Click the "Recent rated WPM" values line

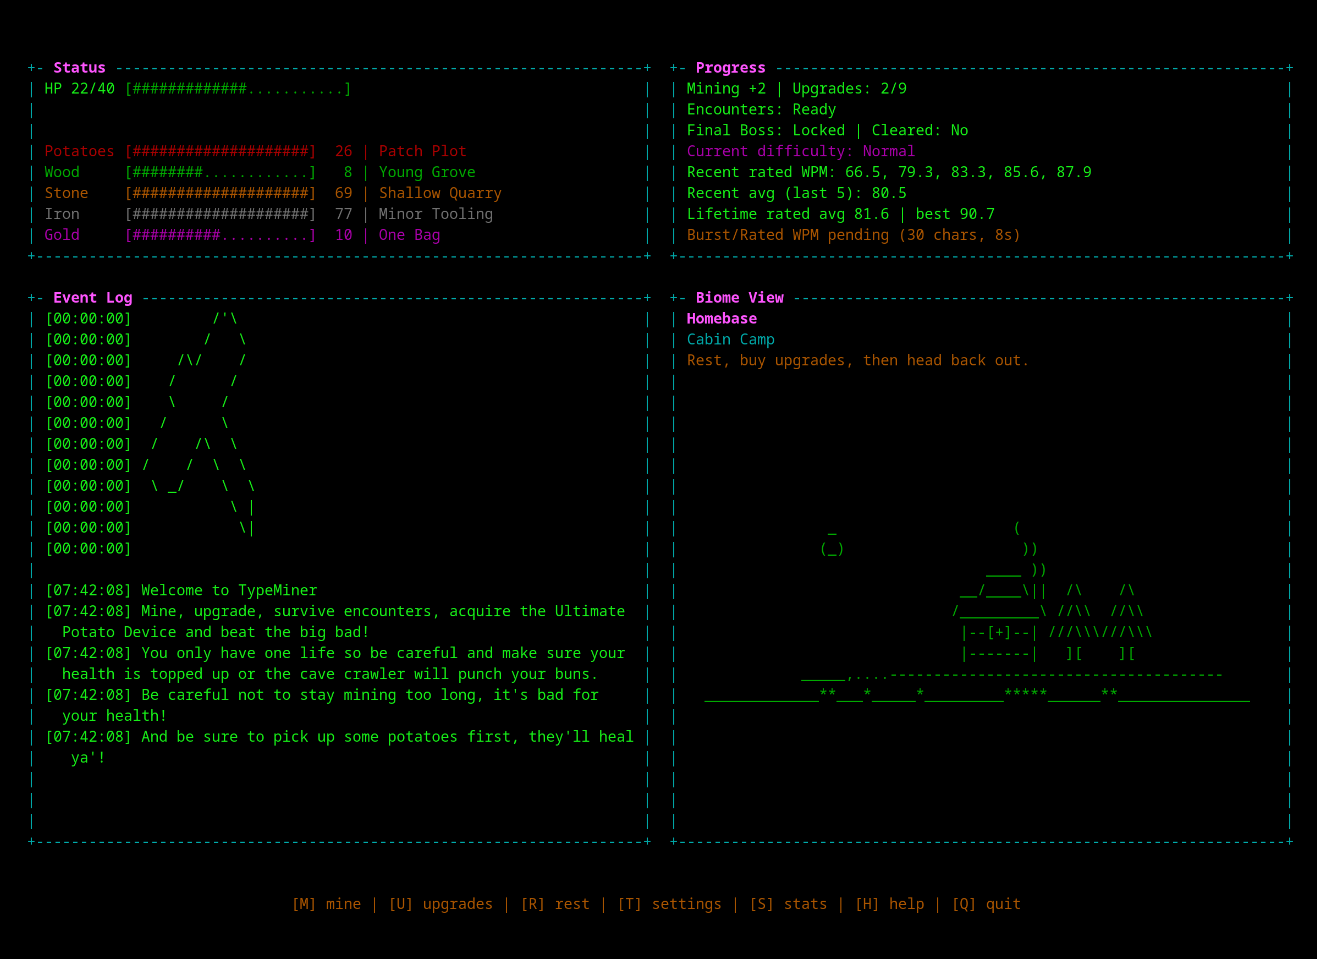(889, 172)
